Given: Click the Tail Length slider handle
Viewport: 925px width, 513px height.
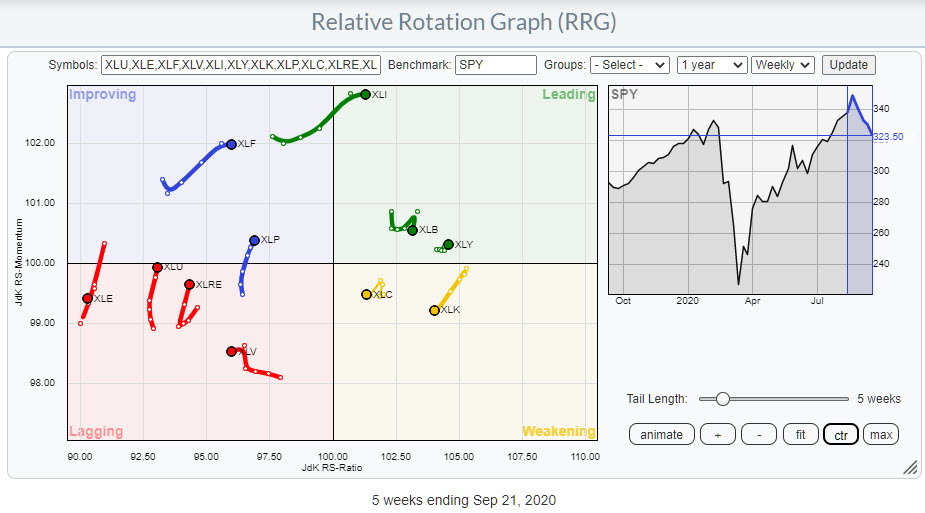Looking at the screenshot, I should pyautogui.click(x=722, y=399).
